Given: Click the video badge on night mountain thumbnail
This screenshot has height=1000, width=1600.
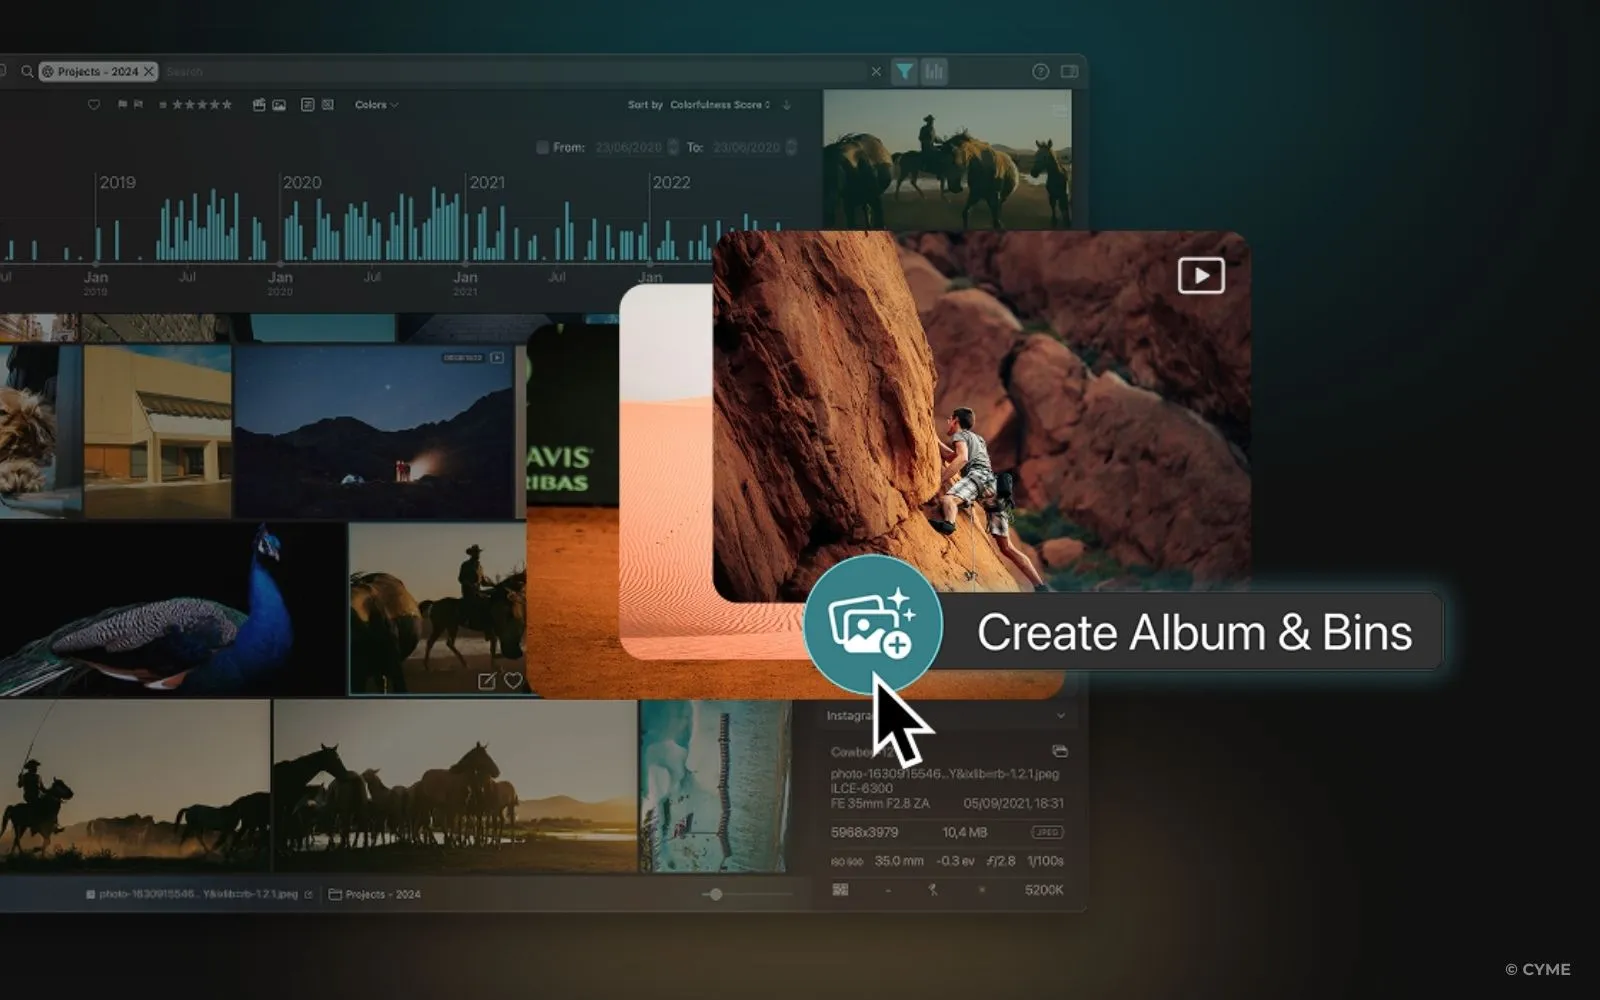Looking at the screenshot, I should click(x=497, y=357).
